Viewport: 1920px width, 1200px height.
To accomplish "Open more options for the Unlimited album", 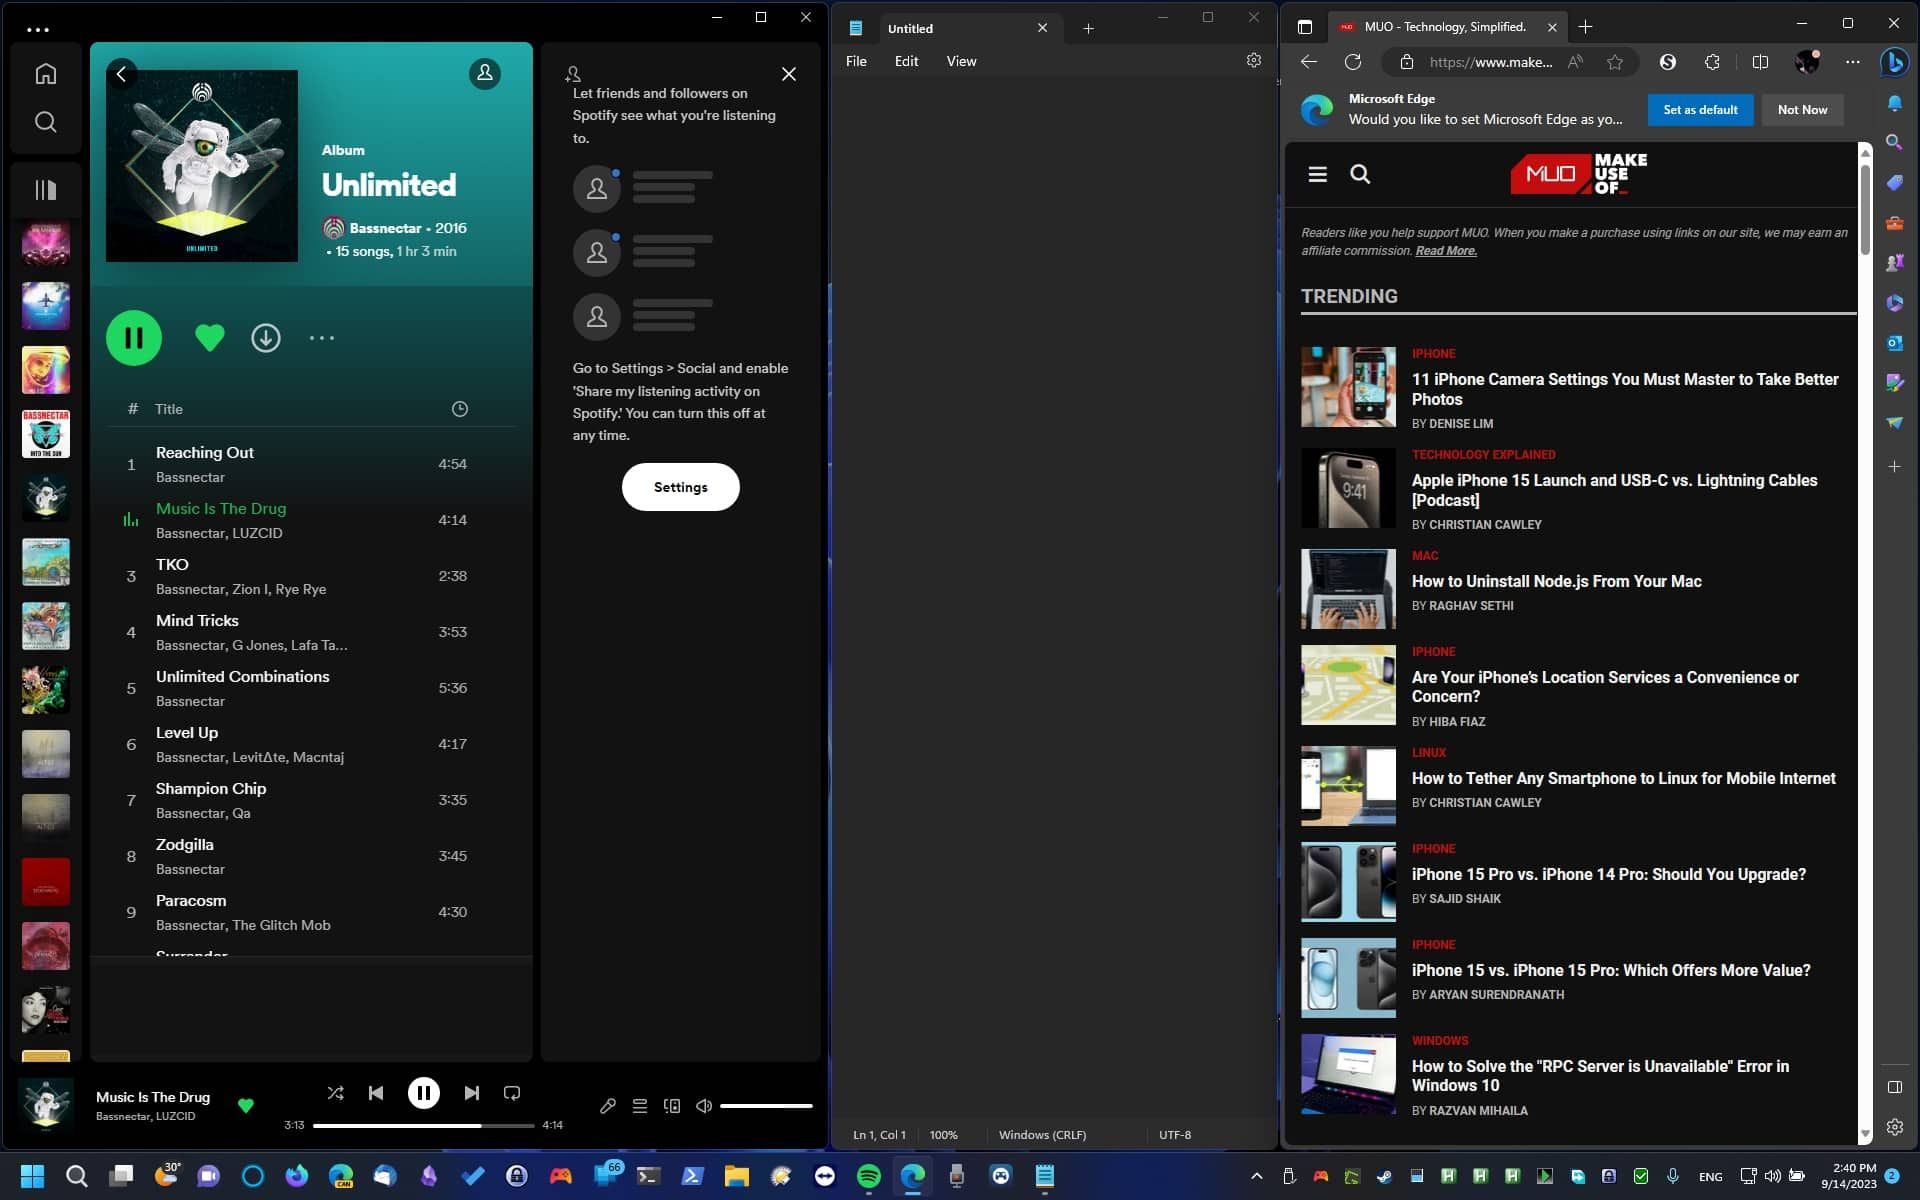I will coord(322,337).
